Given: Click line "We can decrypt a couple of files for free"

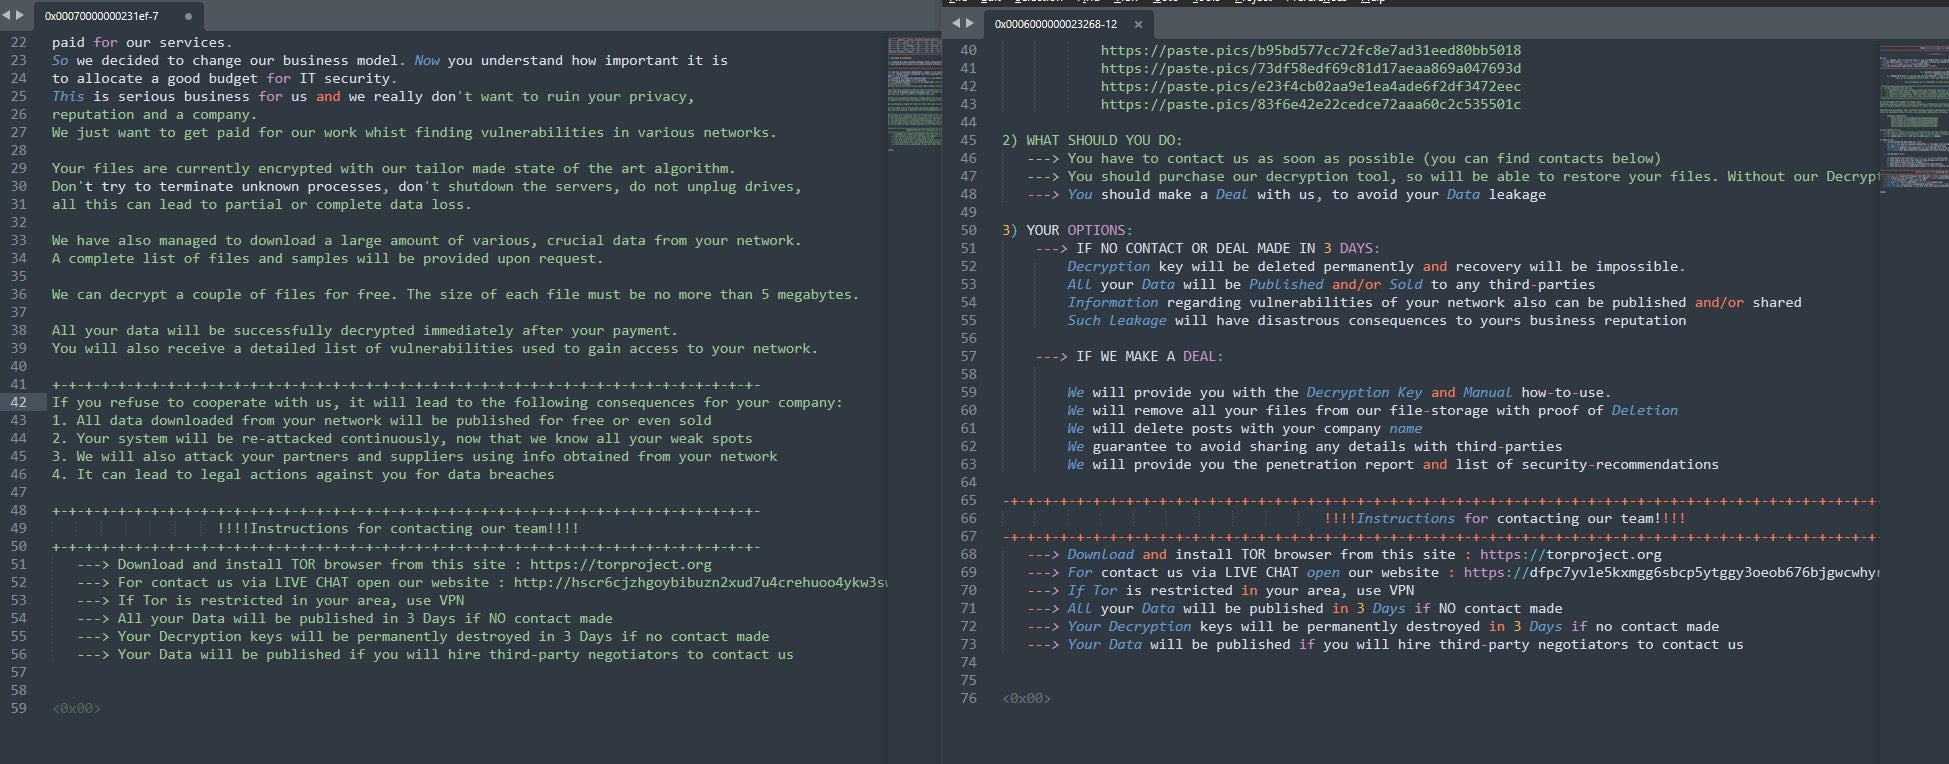Looking at the screenshot, I should pos(455,295).
